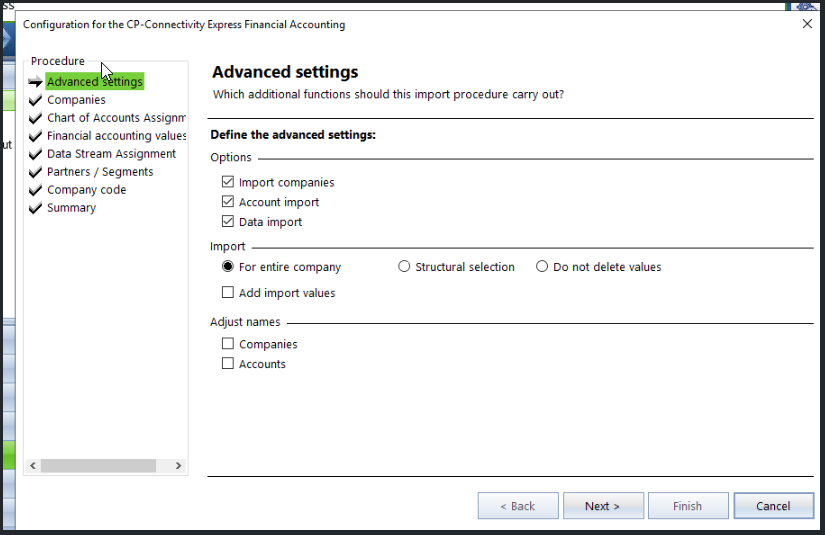The image size is (825, 535).
Task: Enable Add import values checkbox
Action: (228, 293)
